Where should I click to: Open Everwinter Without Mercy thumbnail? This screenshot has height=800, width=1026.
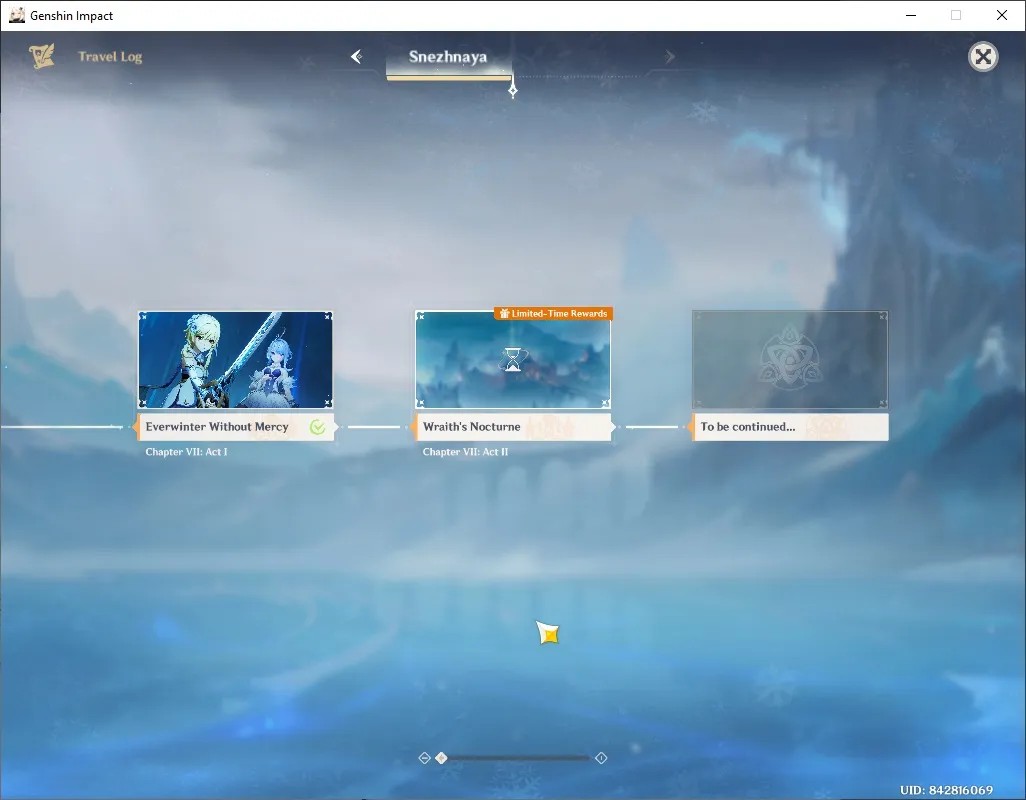[x=236, y=360]
